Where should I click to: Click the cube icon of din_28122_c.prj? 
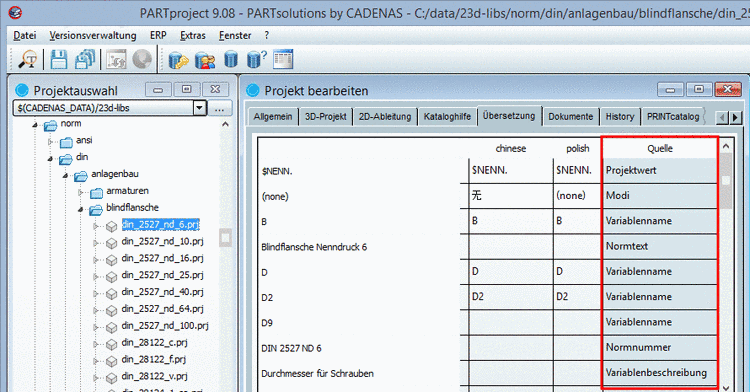coord(111,344)
